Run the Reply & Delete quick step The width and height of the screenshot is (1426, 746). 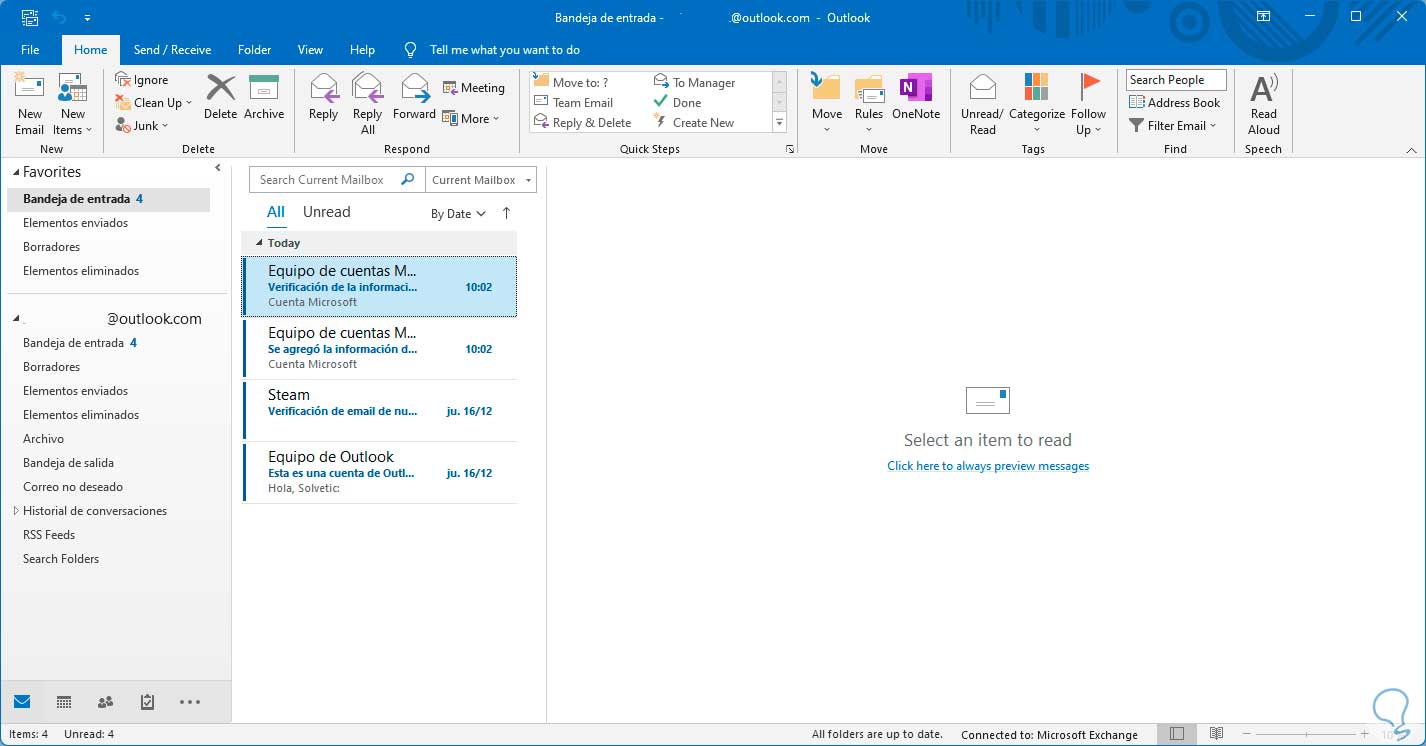pyautogui.click(x=583, y=122)
